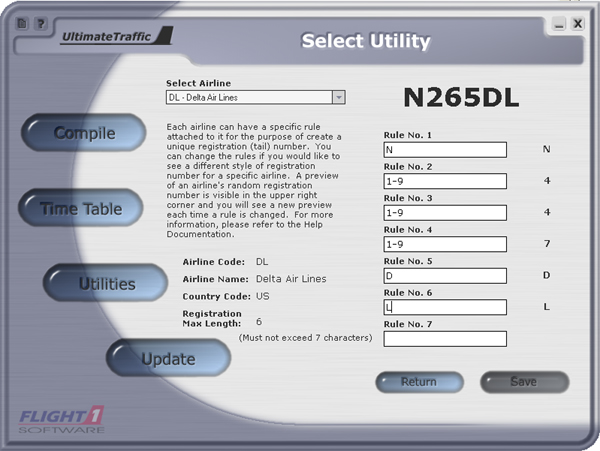Screen dimensions: 600x451
Task: Open the Compile section
Action: (84, 133)
